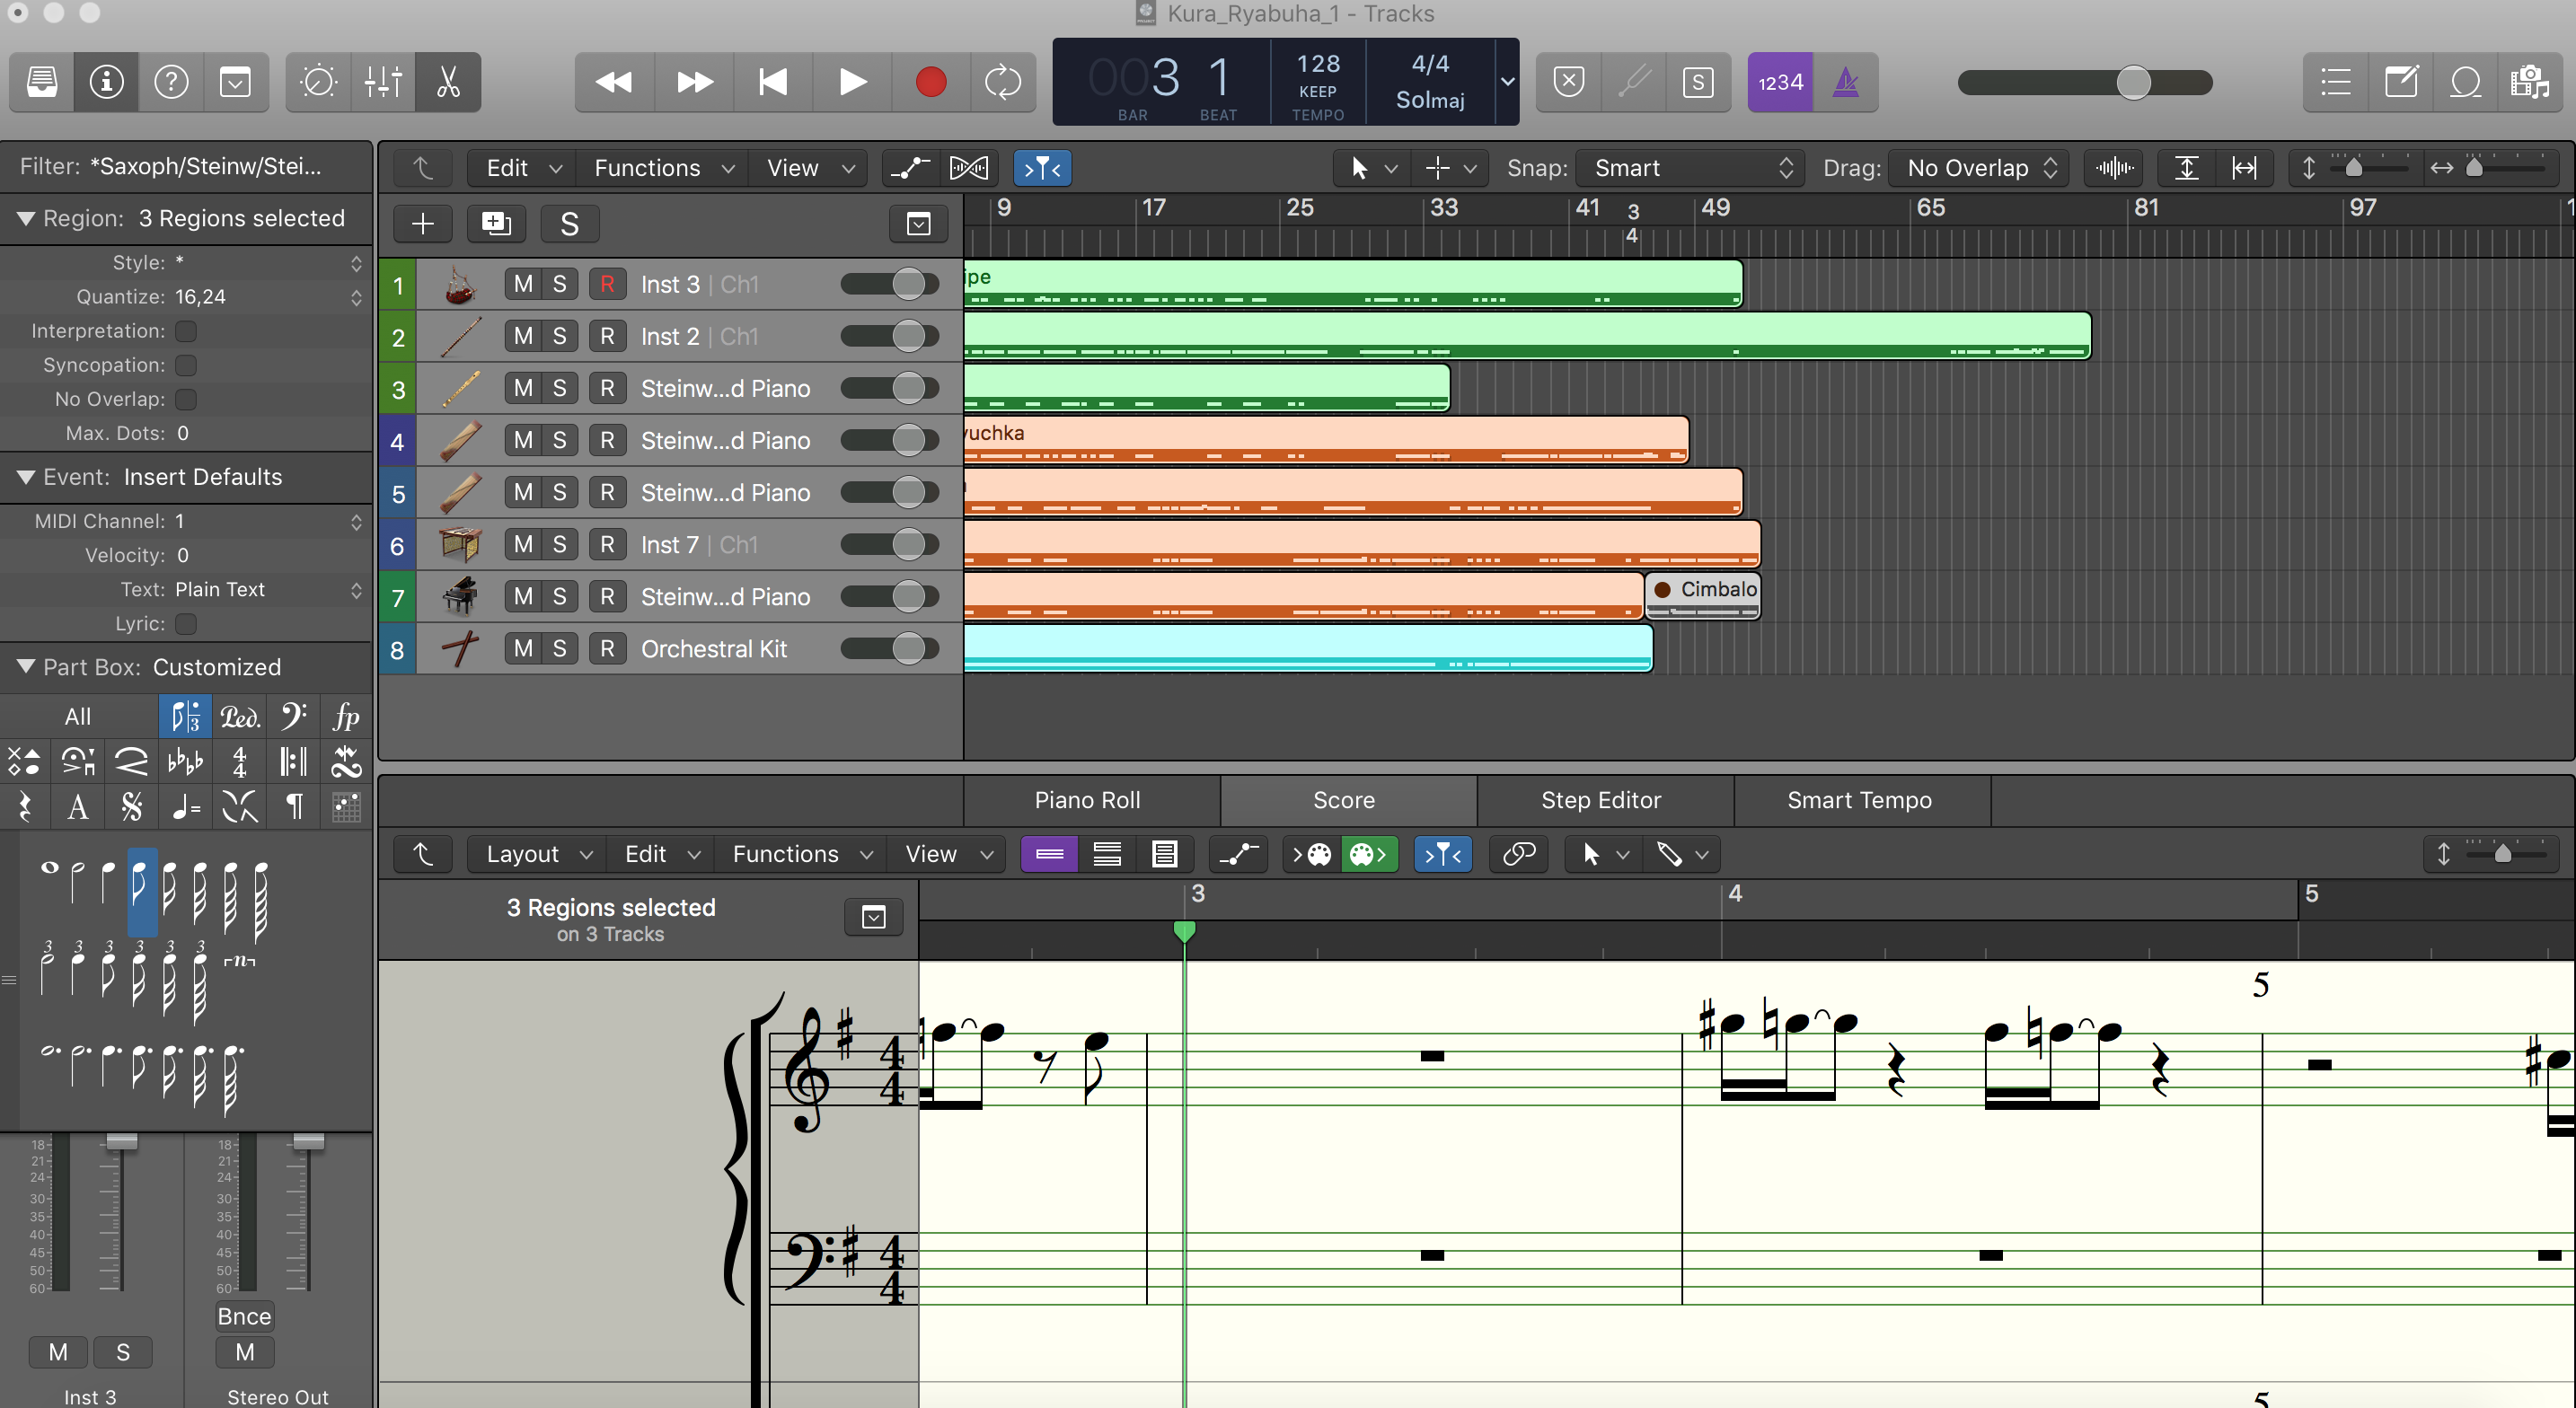Screen dimensions: 2576x1408
Task: Mute the Orchestral Kit track
Action: point(522,649)
